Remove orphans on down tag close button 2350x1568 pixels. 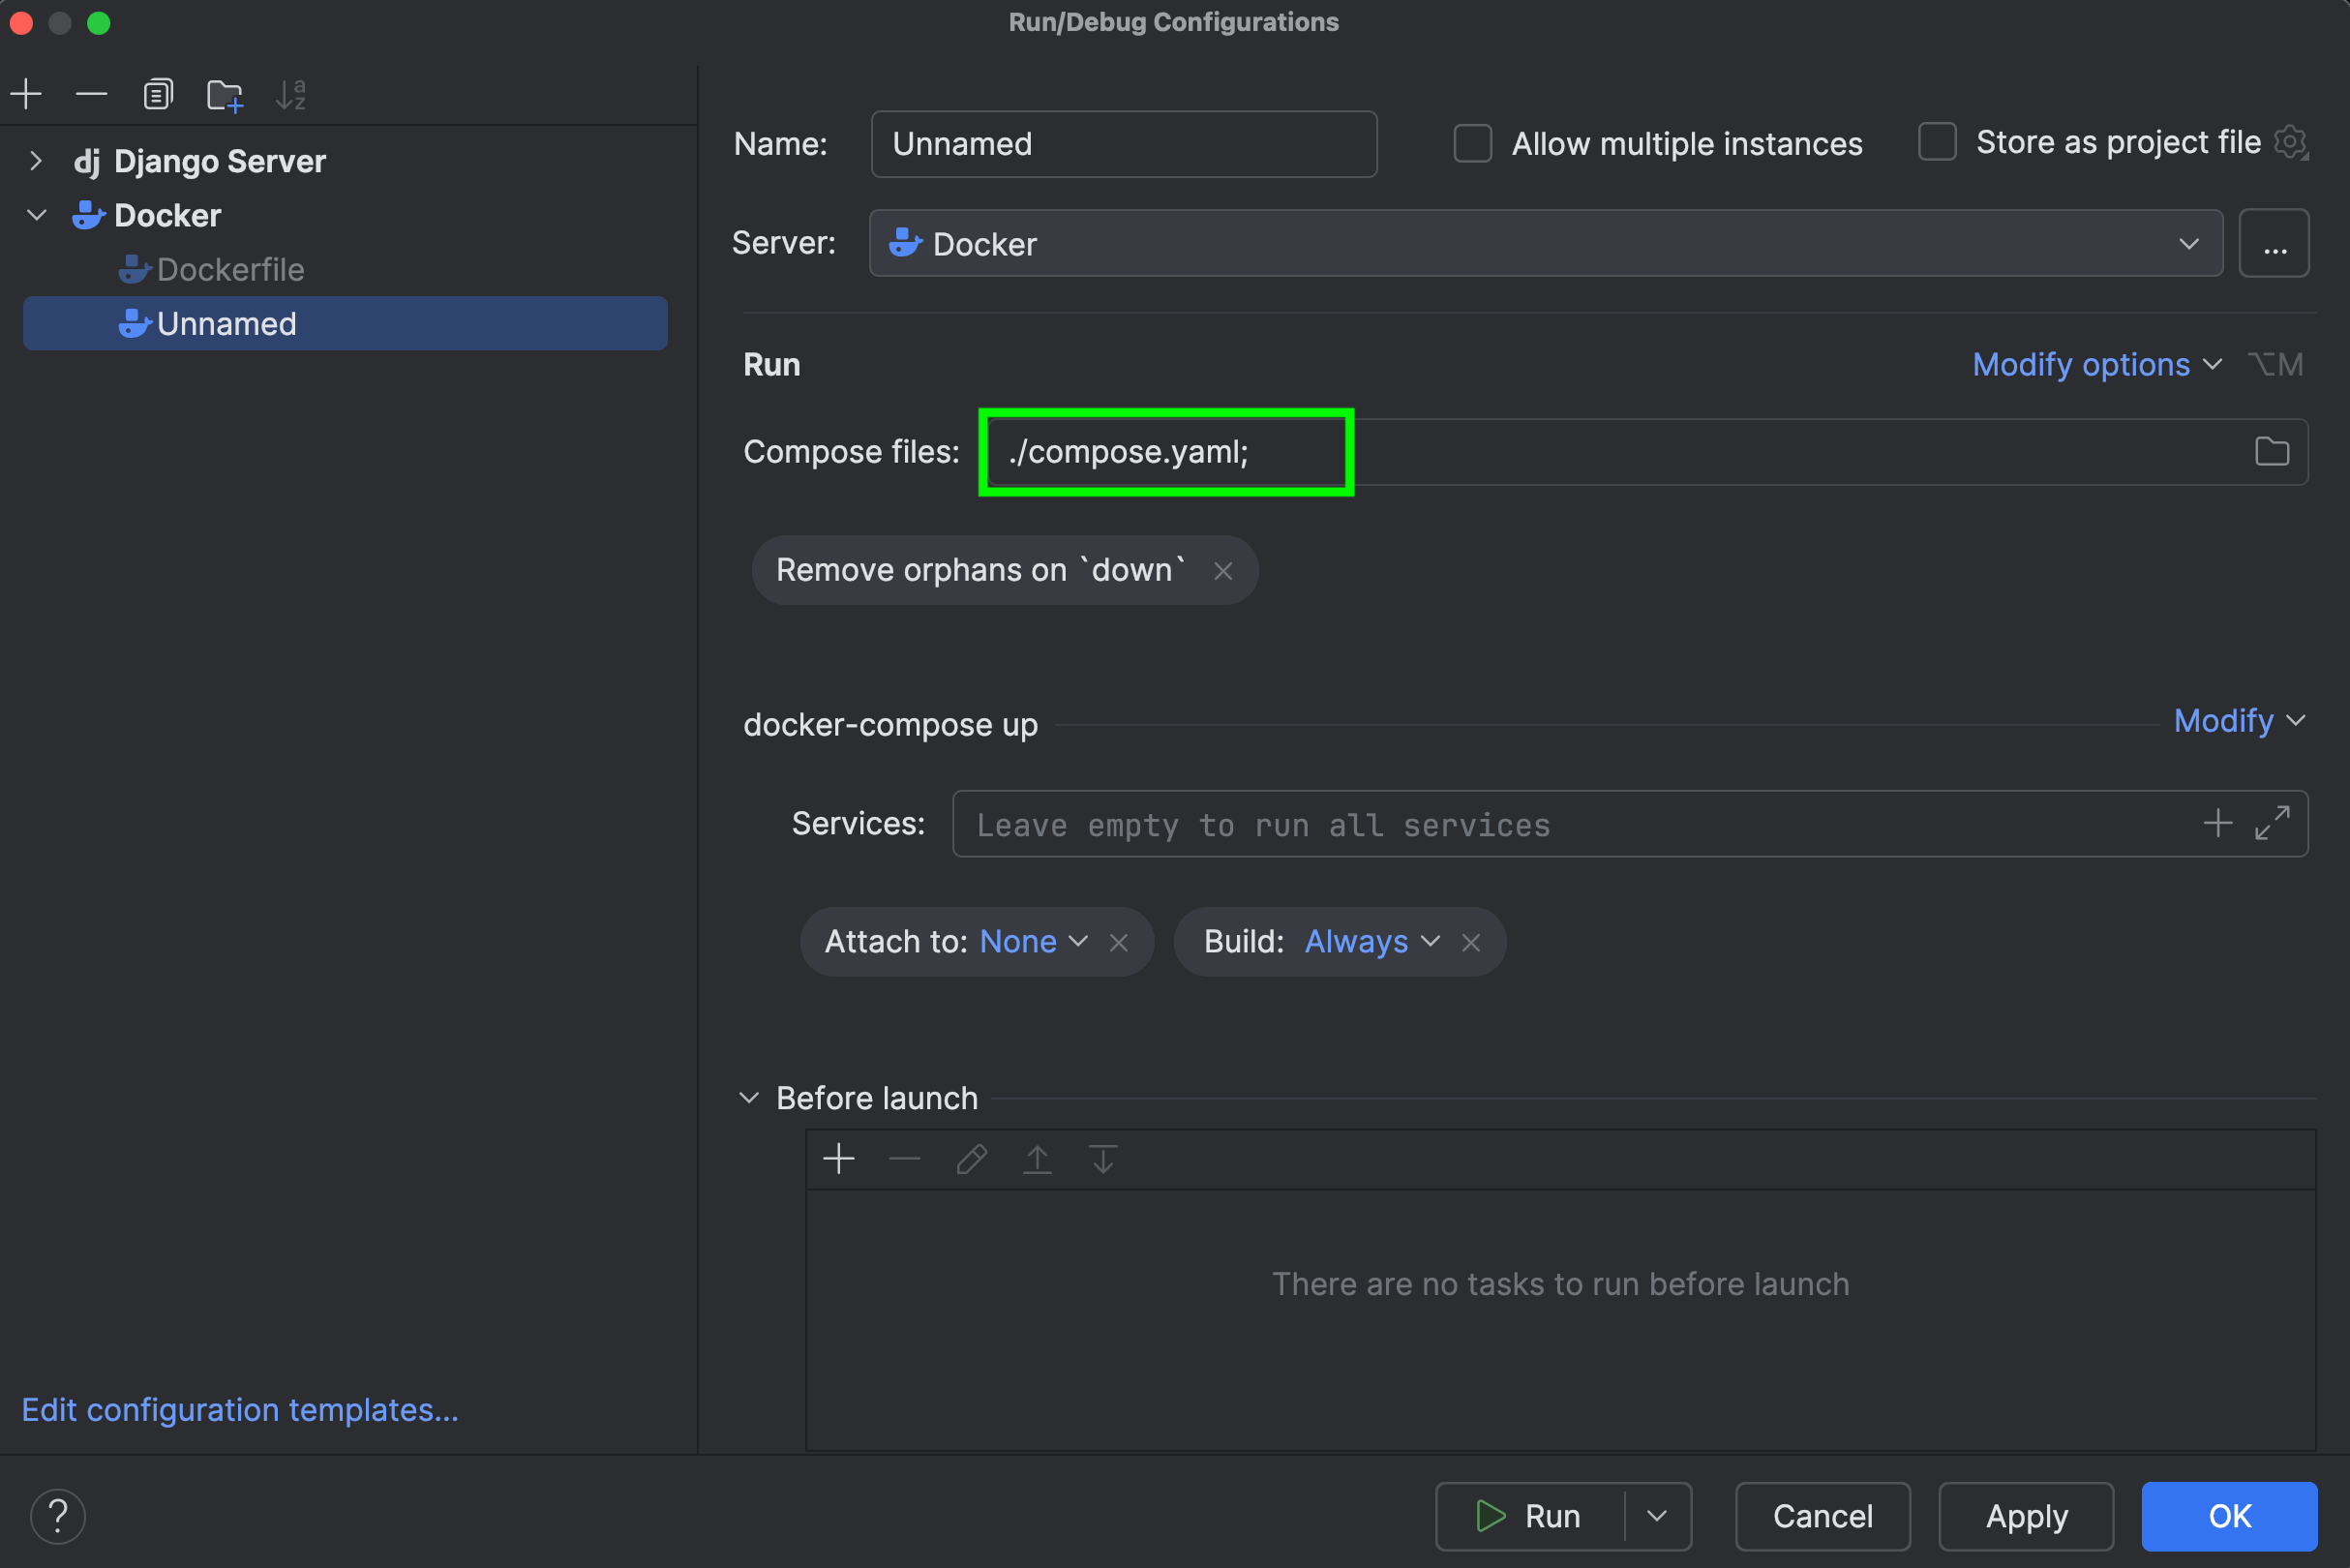point(1223,569)
